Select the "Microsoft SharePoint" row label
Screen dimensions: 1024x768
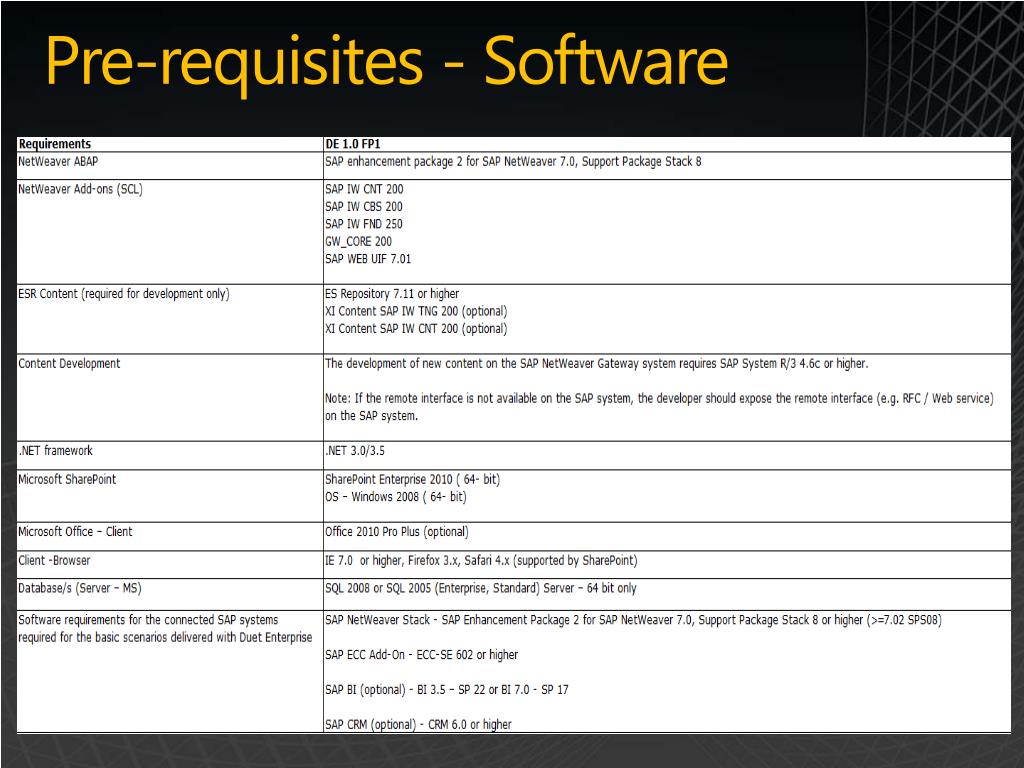click(67, 479)
